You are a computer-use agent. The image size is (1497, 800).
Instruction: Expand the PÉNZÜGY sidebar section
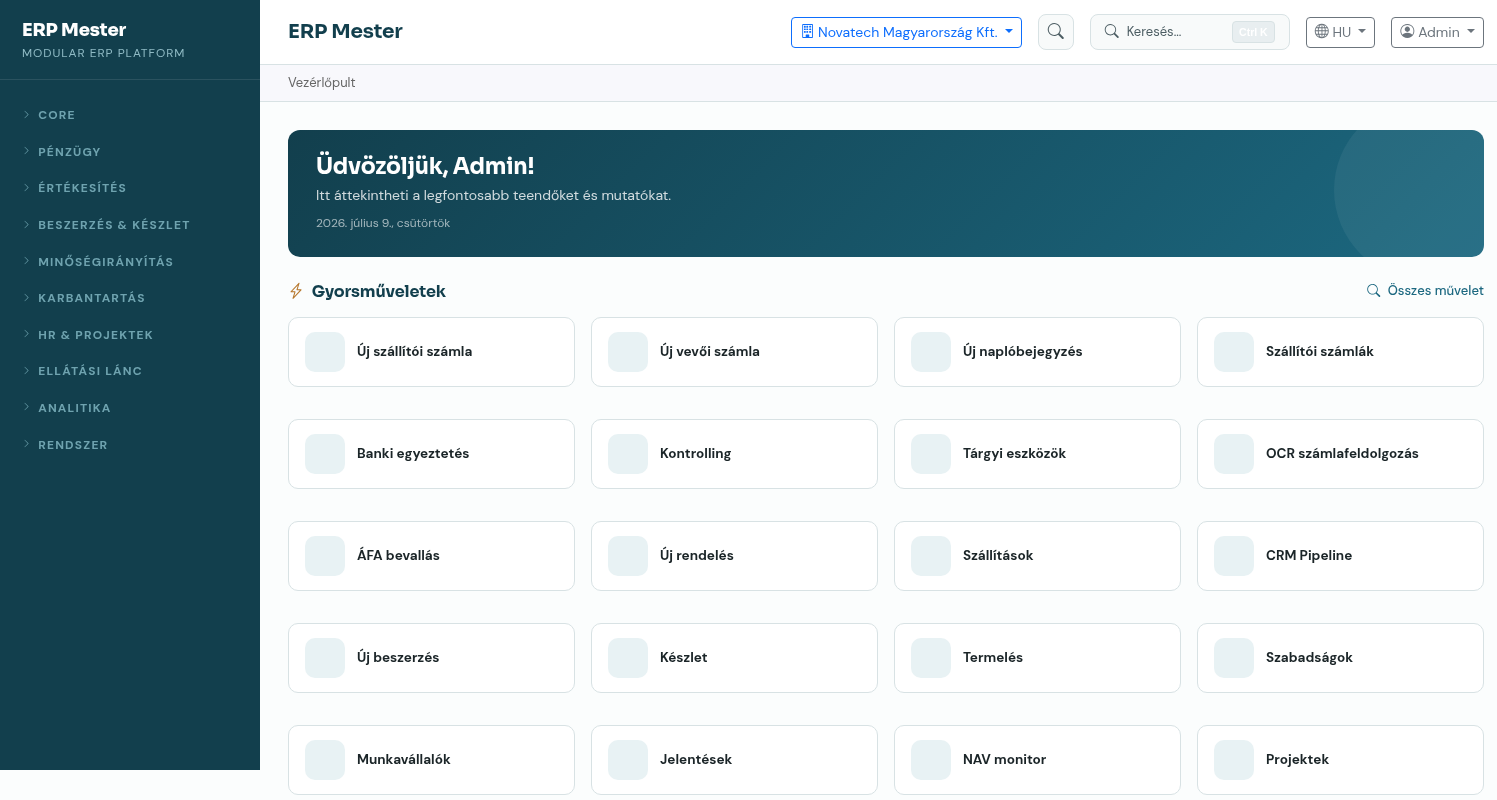130,152
